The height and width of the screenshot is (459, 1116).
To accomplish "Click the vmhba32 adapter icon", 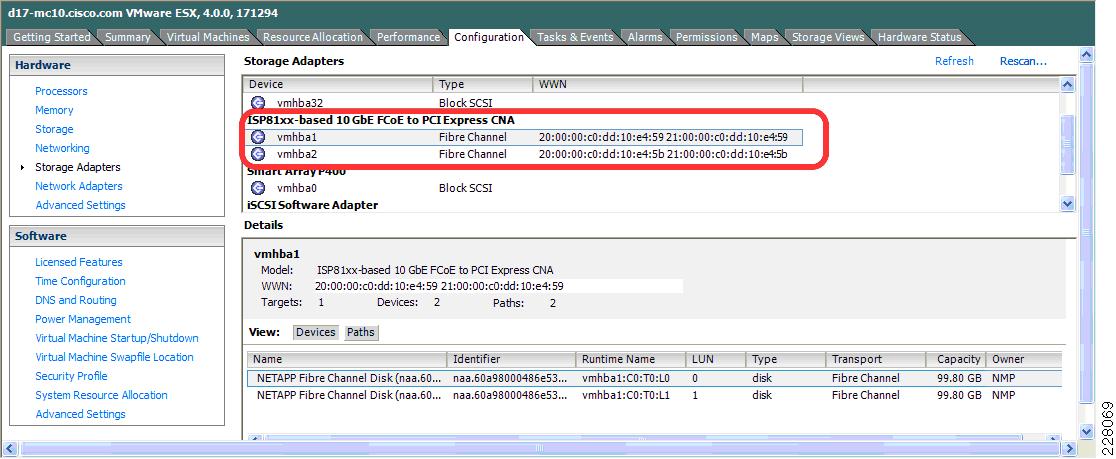I will tap(259, 102).
